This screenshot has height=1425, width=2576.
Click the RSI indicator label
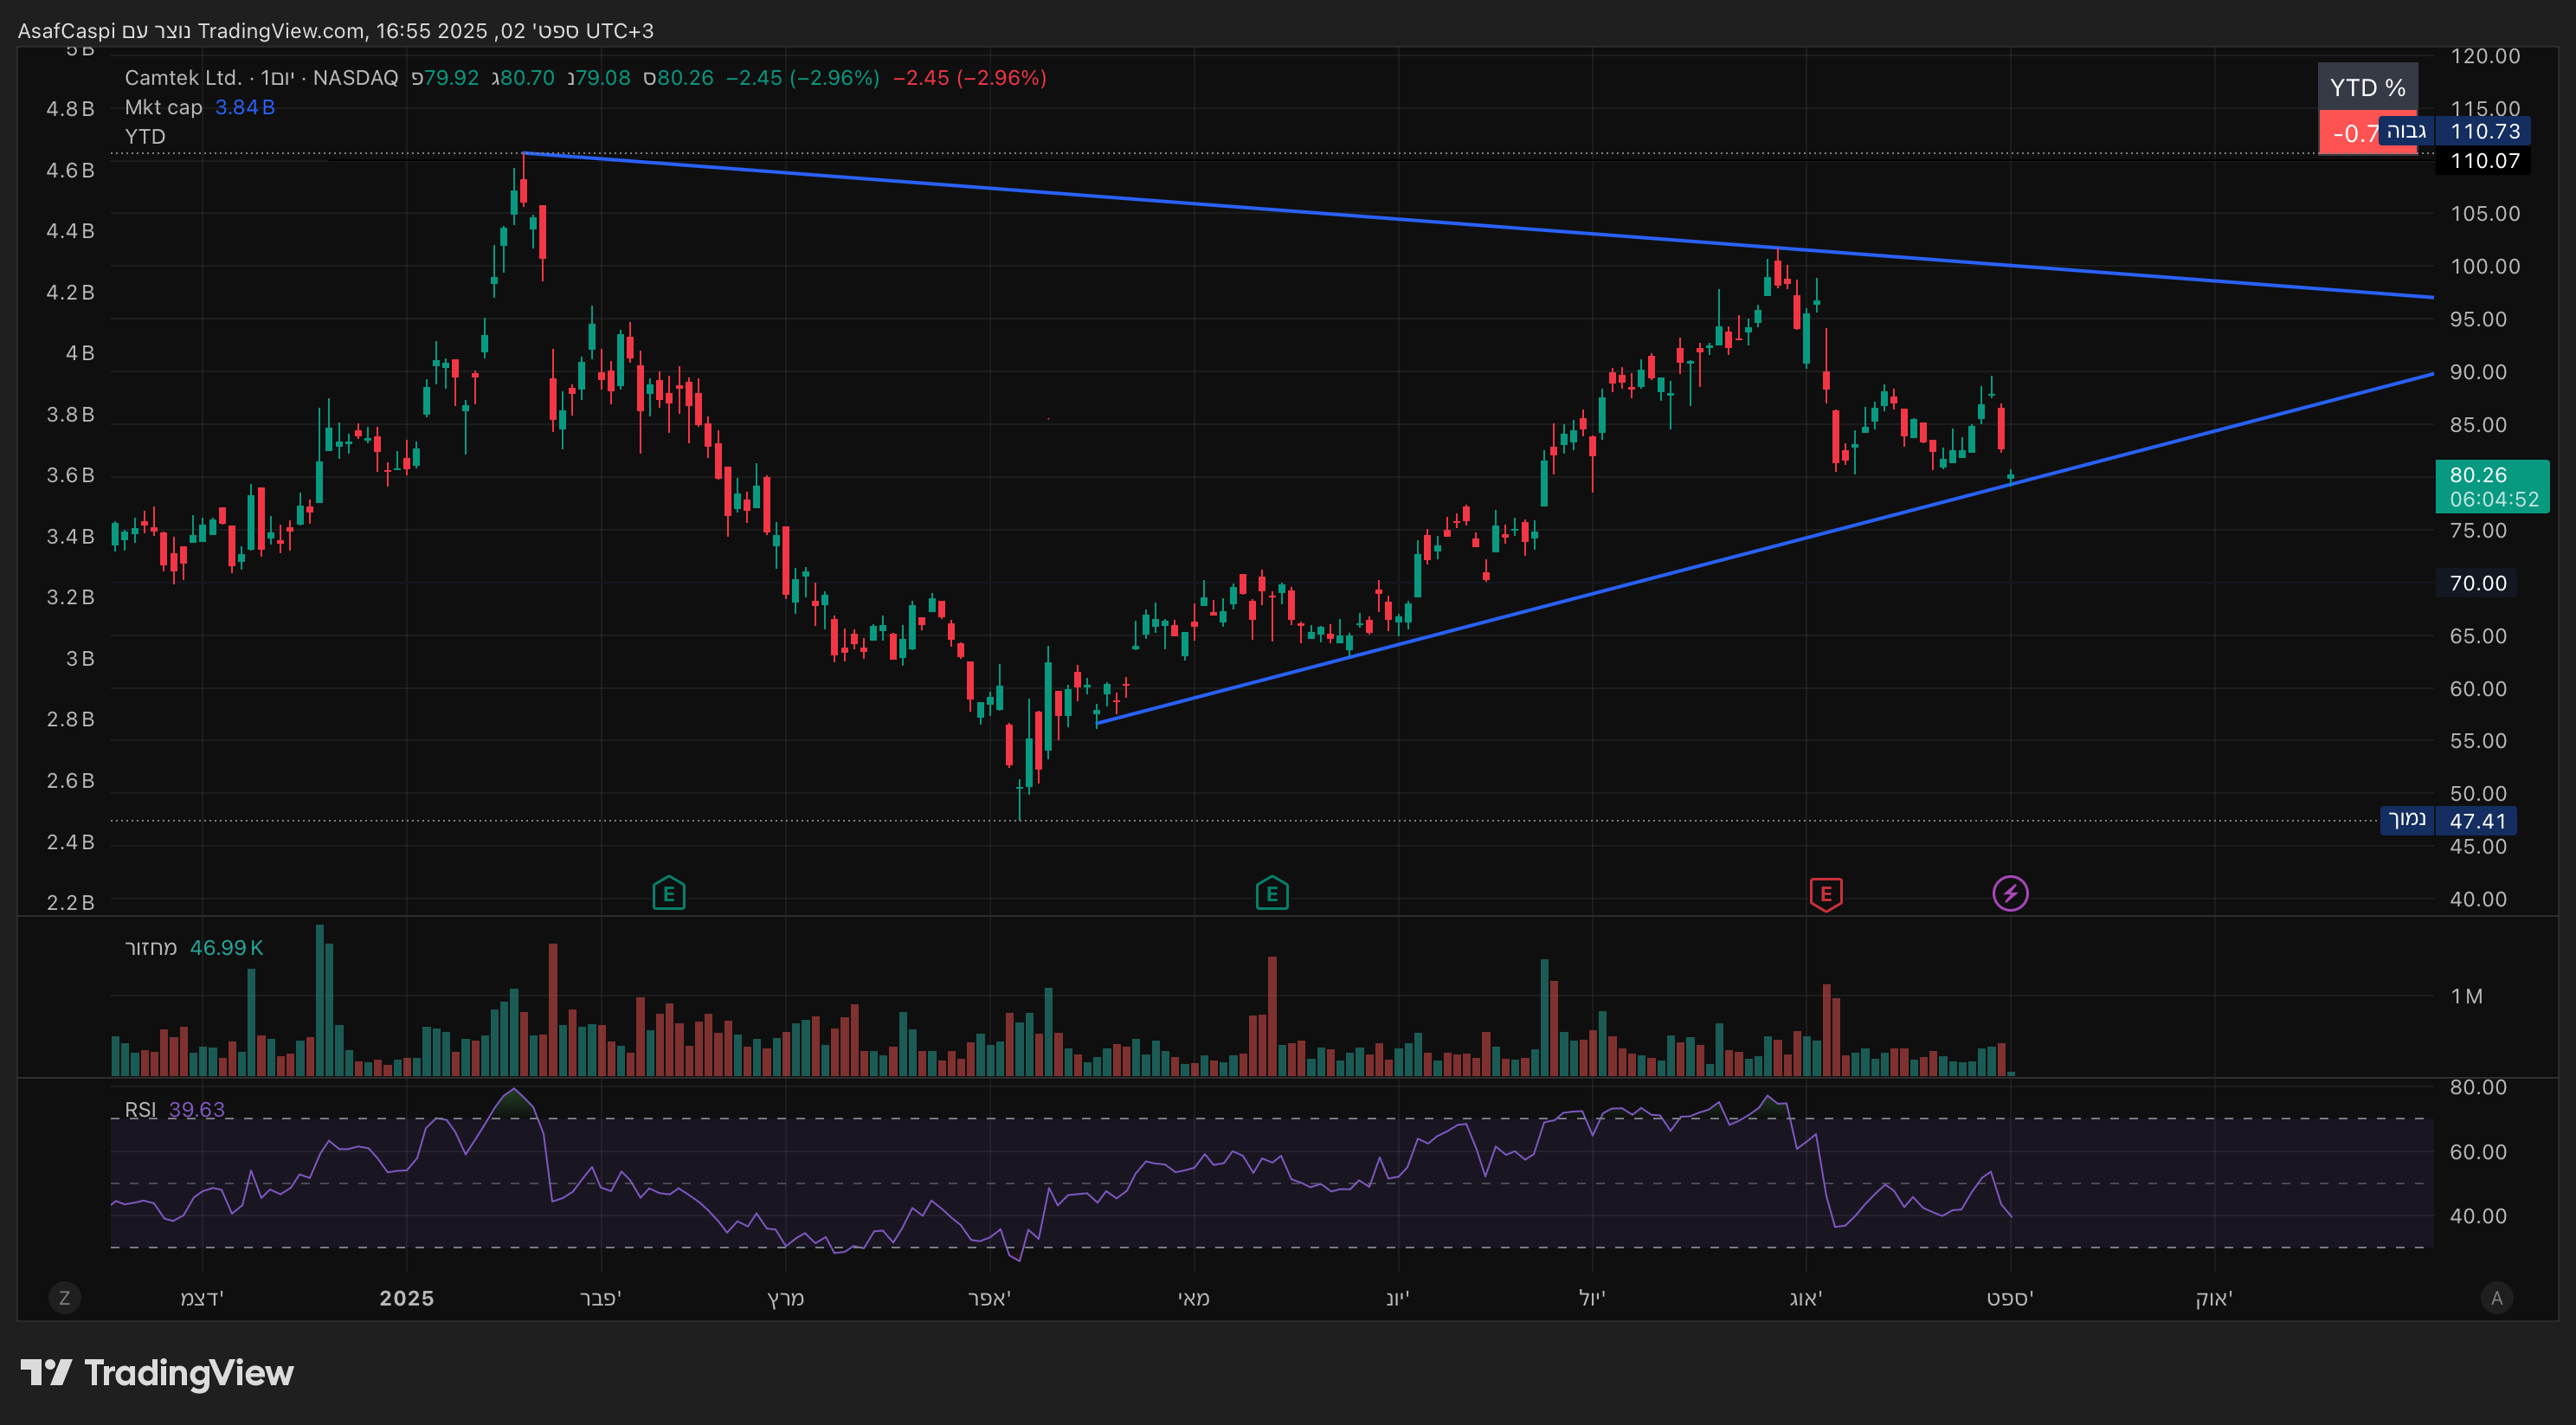(140, 1110)
